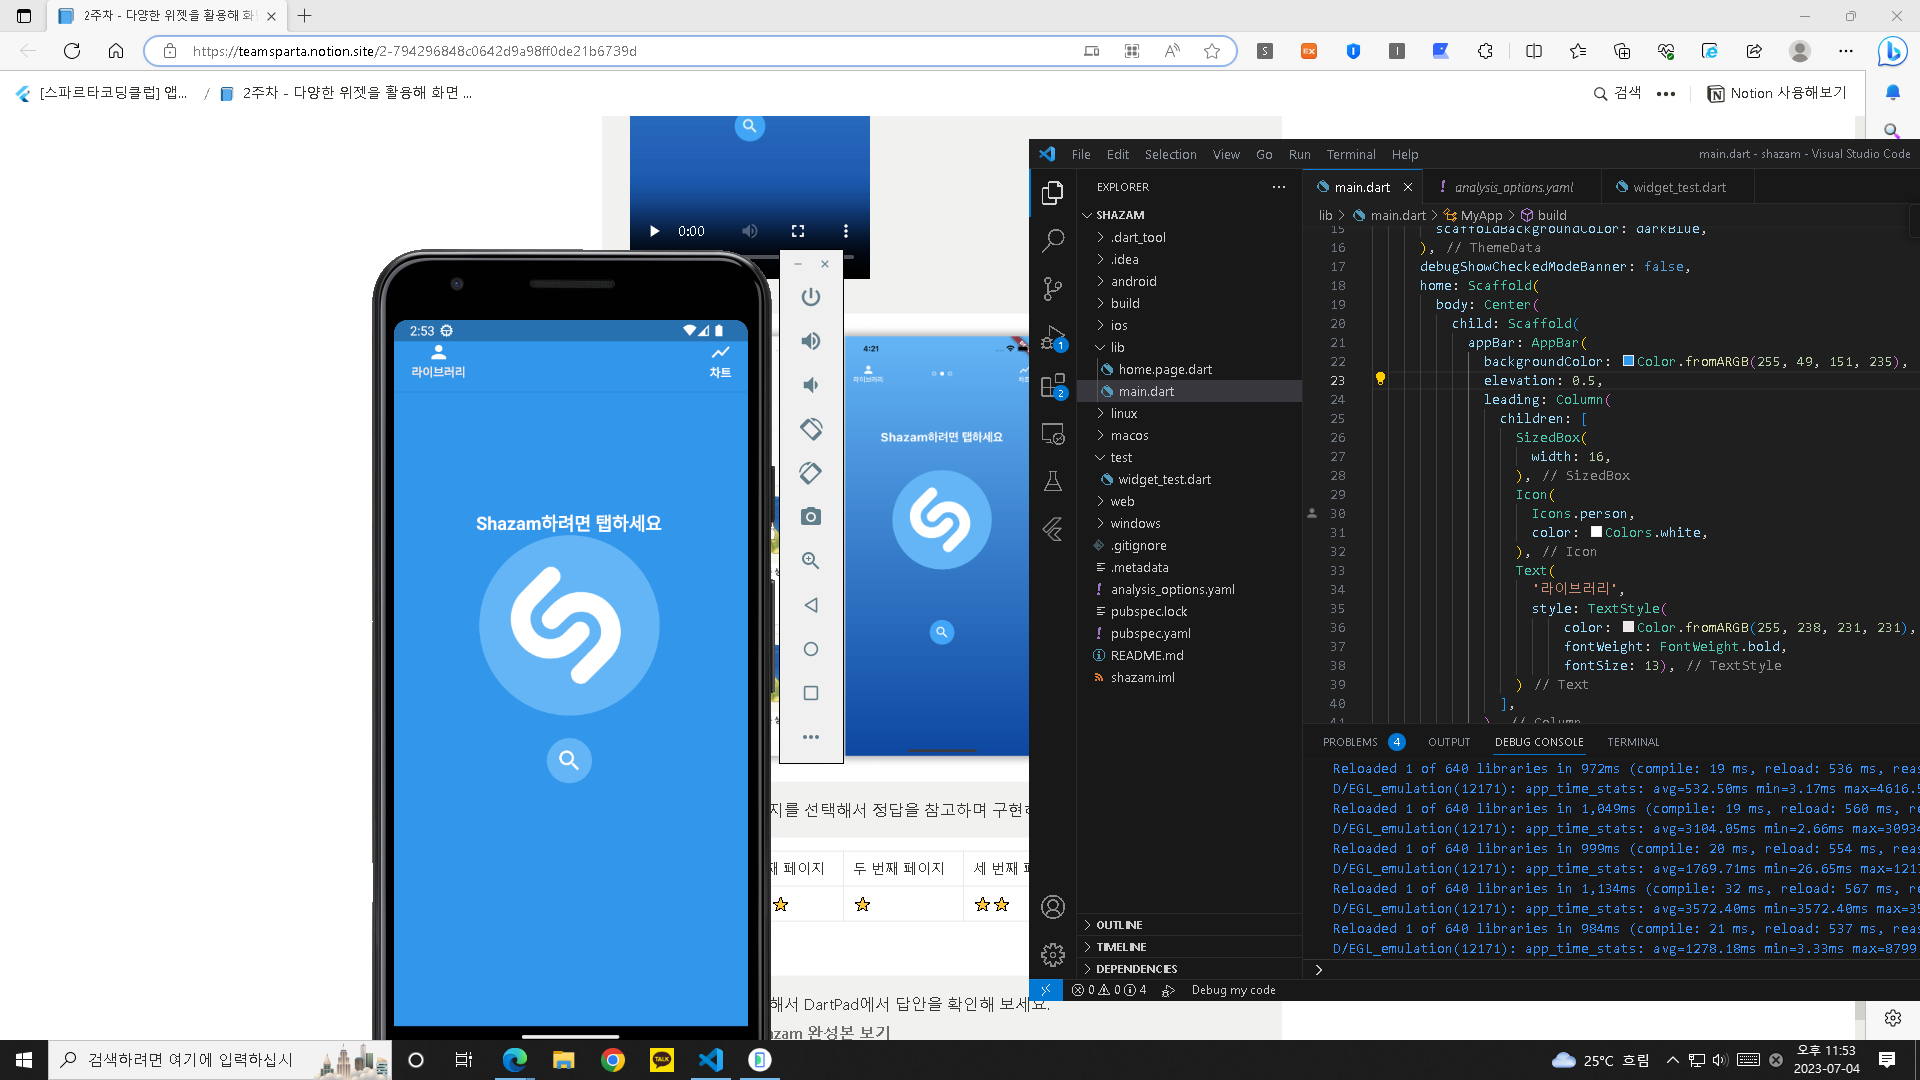Viewport: 1920px width, 1080px height.
Task: Open the VS Code Selection menu
Action: [1170, 154]
